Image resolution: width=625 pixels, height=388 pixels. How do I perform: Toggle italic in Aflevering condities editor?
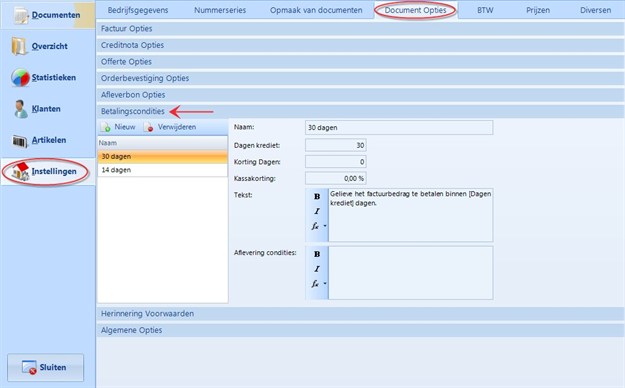pos(317,269)
